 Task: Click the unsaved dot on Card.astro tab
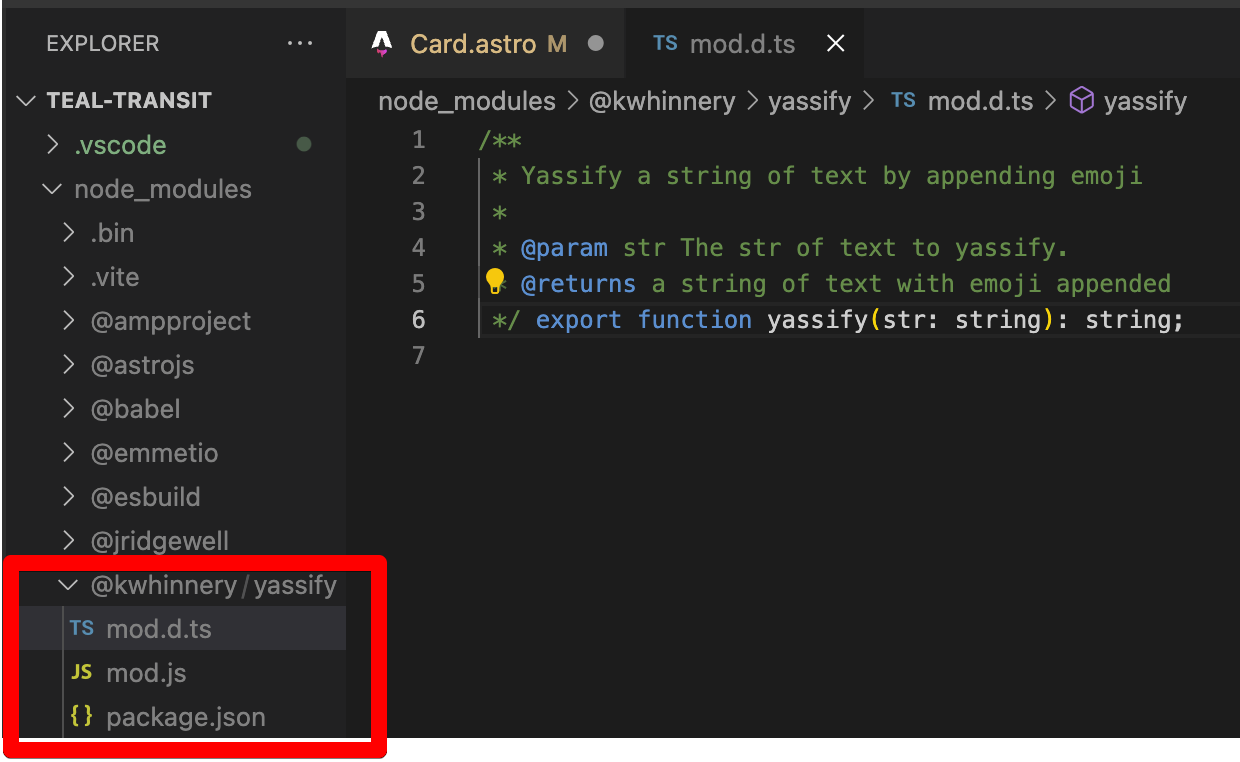[x=596, y=43]
